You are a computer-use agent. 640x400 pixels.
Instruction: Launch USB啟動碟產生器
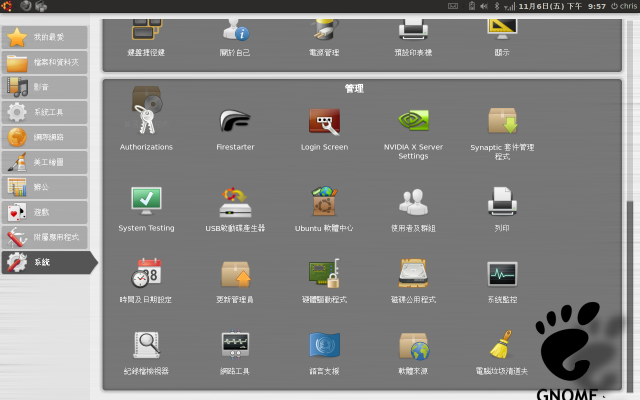(235, 202)
